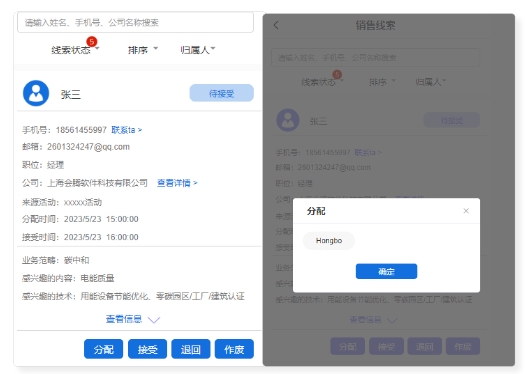Click 确定 button in the 分配 dialog
This screenshot has height=374, width=525.
pos(386,271)
